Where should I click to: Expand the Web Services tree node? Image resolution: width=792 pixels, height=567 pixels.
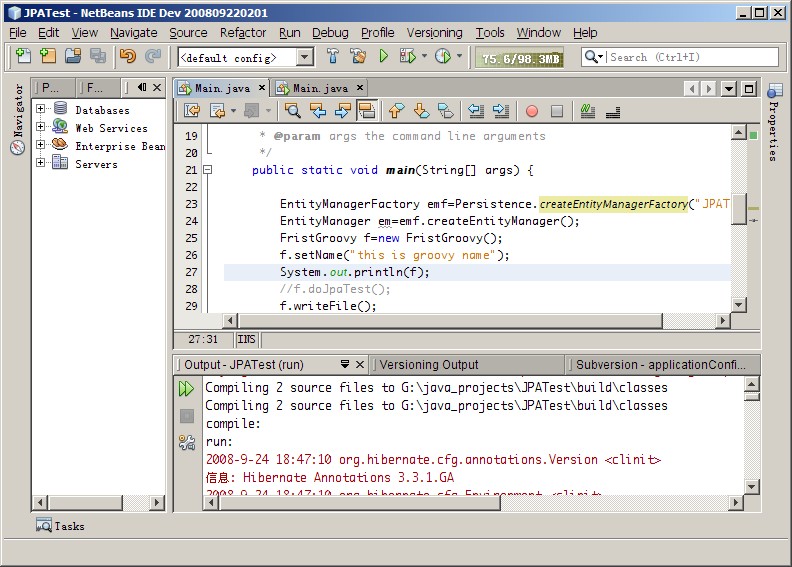point(40,127)
